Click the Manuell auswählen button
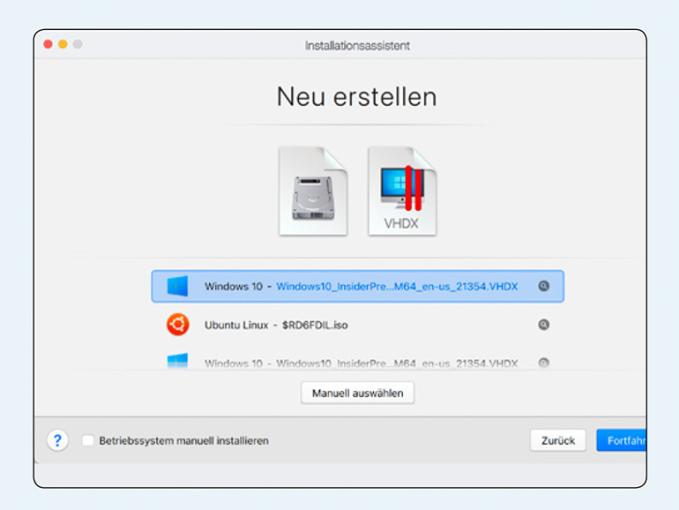The image size is (679, 510). coord(358,393)
